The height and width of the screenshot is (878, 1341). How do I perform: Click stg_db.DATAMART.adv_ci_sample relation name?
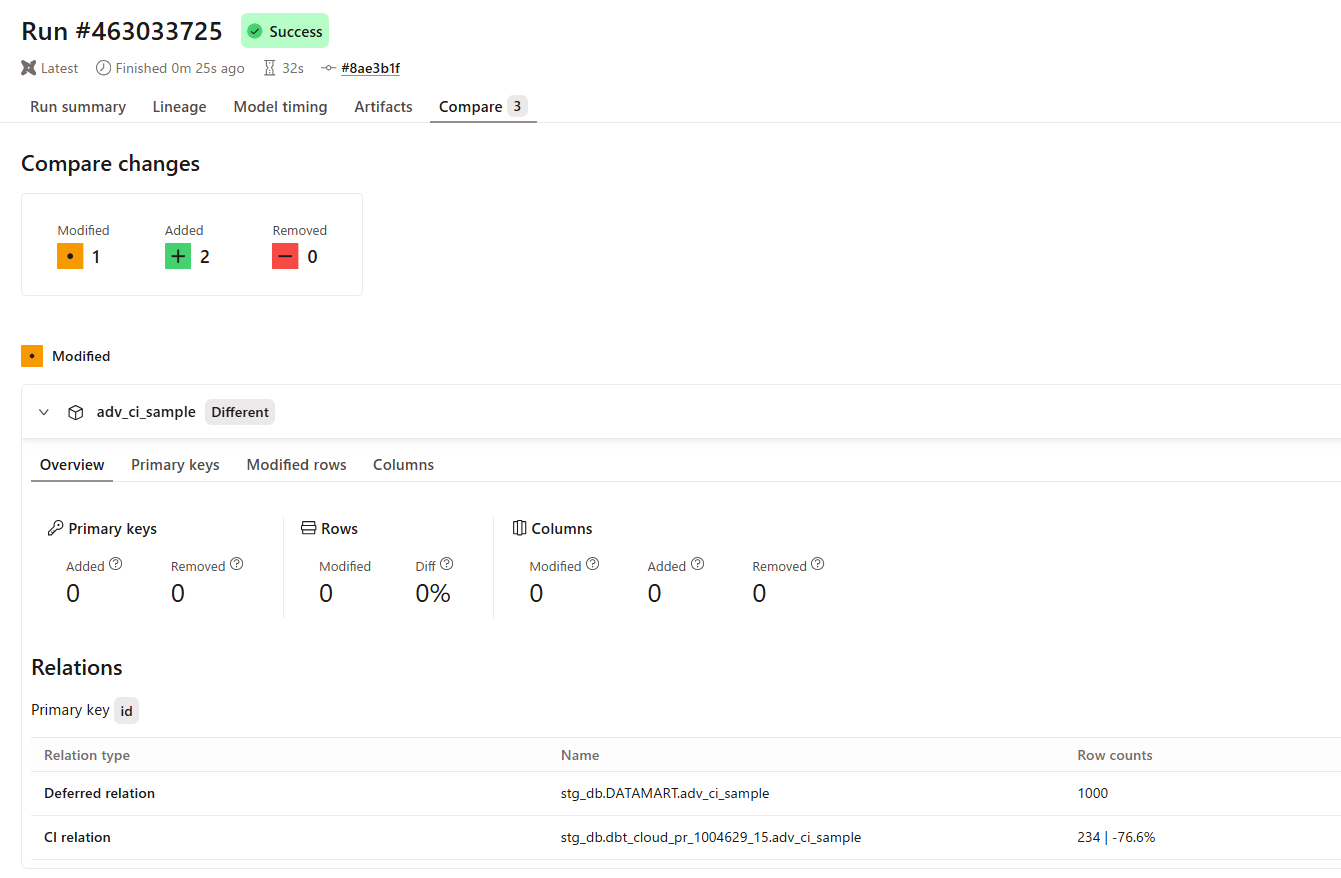(x=665, y=793)
